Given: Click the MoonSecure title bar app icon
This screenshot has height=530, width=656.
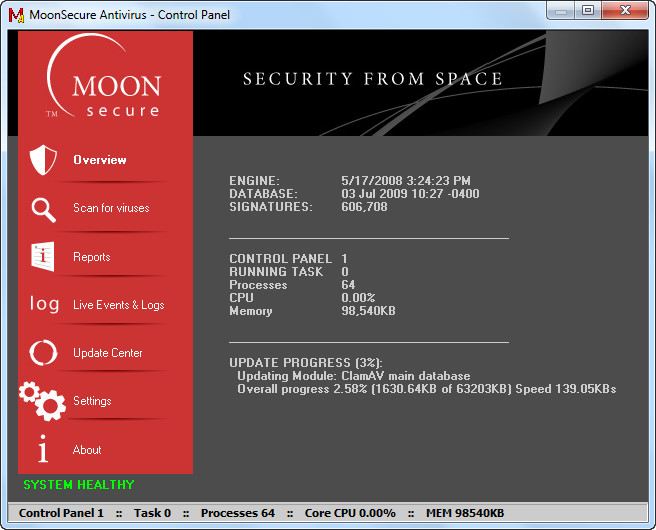Looking at the screenshot, I should pyautogui.click(x=16, y=15).
